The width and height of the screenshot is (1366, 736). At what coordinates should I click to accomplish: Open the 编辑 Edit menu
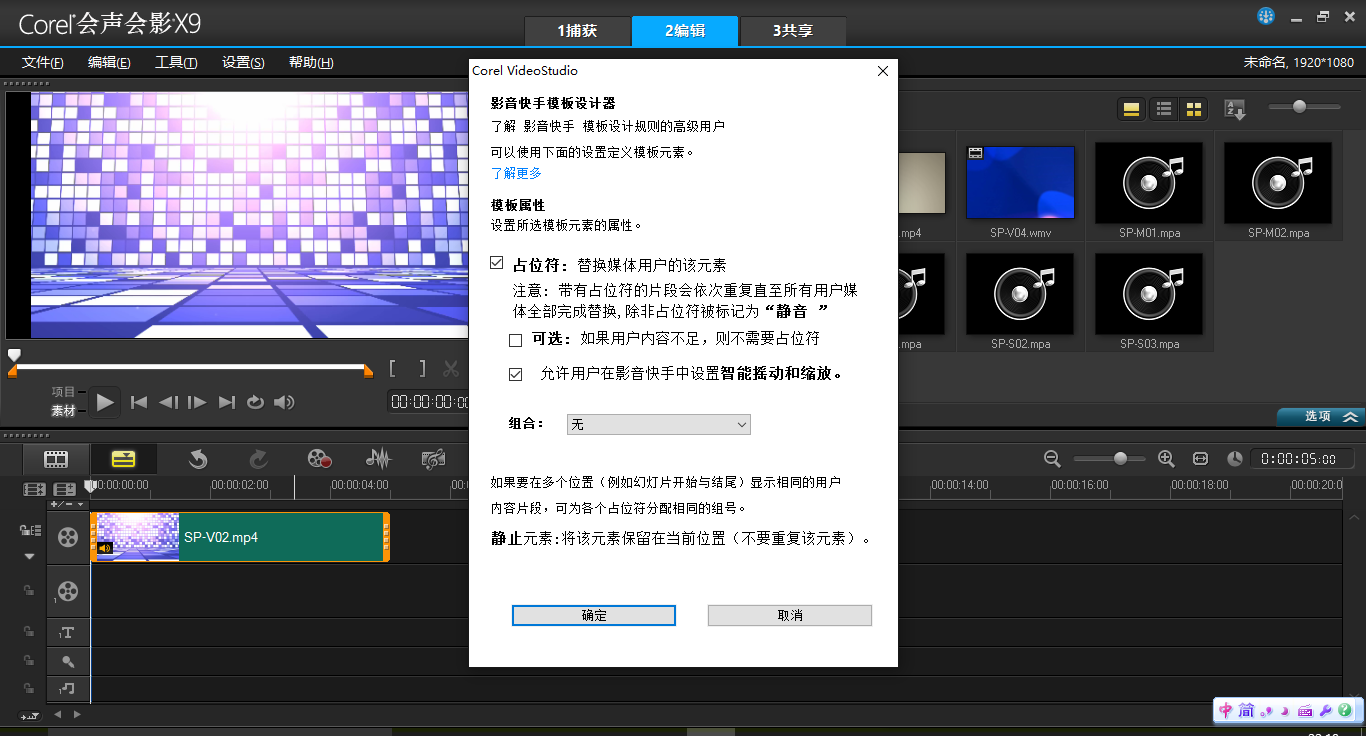coord(109,62)
